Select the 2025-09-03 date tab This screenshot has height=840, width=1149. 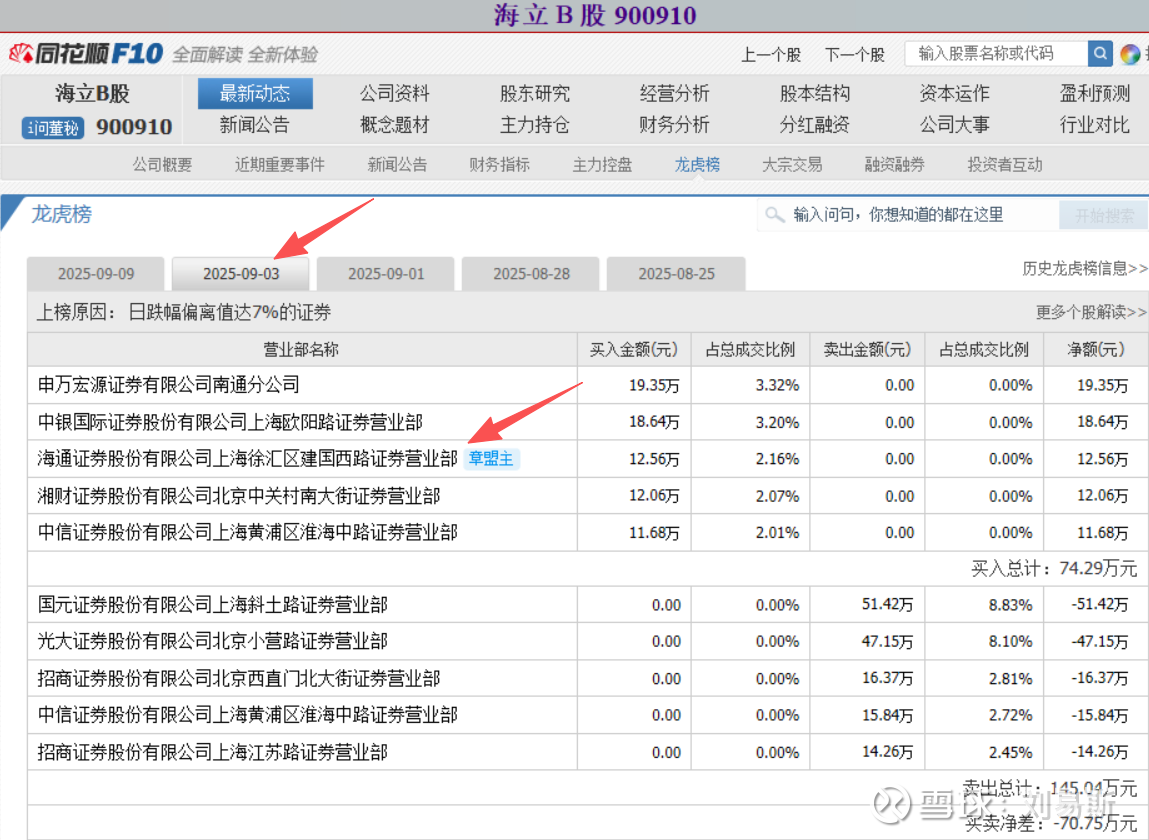(241, 274)
